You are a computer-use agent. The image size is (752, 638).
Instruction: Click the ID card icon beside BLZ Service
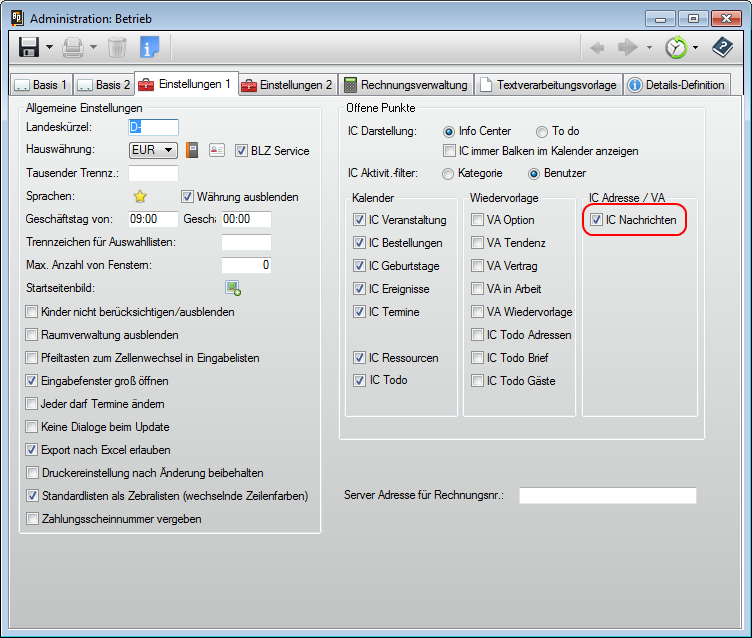pyautogui.click(x=217, y=150)
